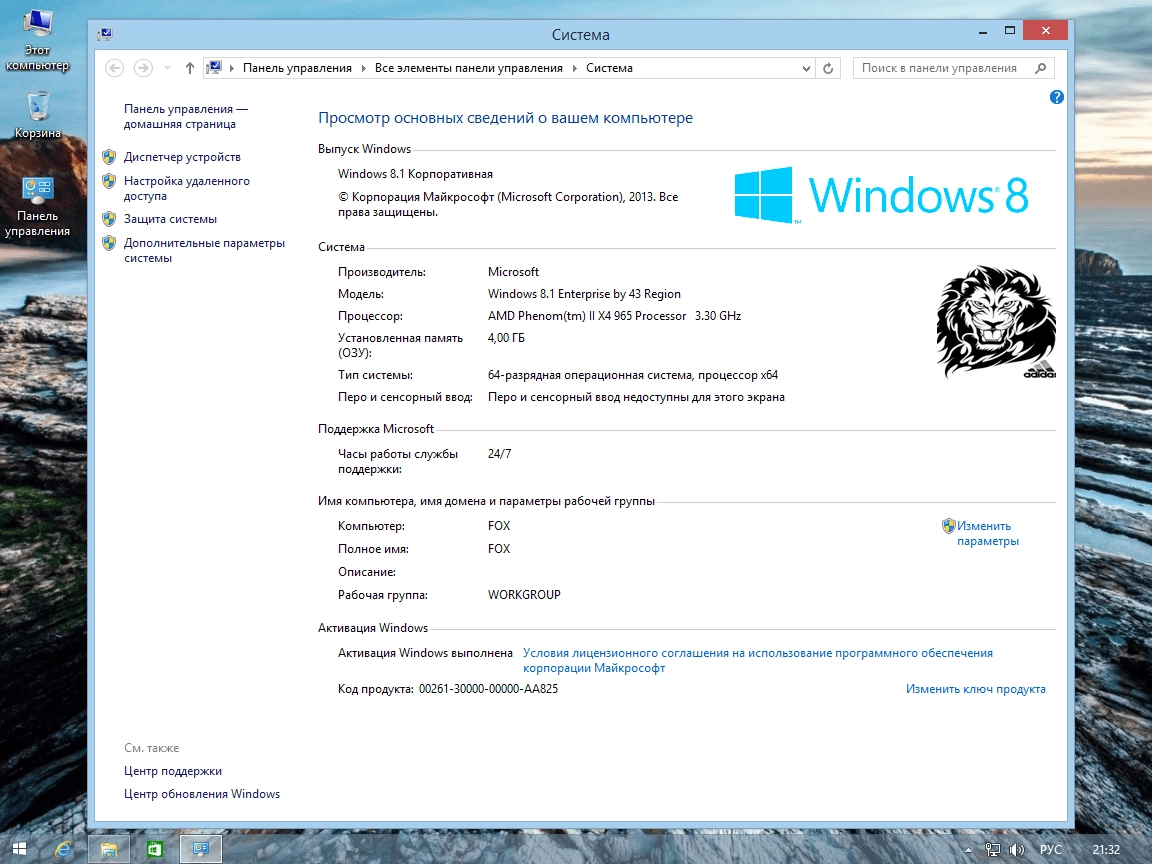Expand the address bar history dropdown
Viewport: 1152px width, 864px height.
point(806,68)
